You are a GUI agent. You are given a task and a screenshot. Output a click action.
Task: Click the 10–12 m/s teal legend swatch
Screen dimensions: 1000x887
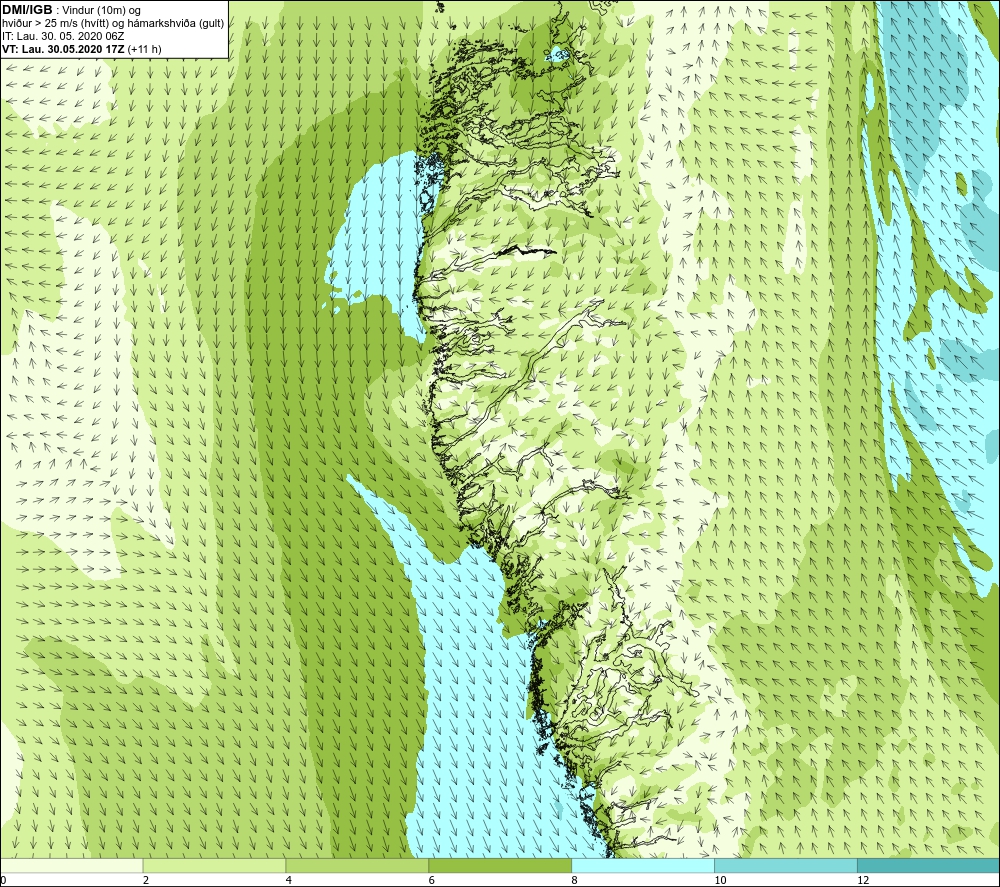[x=786, y=865]
